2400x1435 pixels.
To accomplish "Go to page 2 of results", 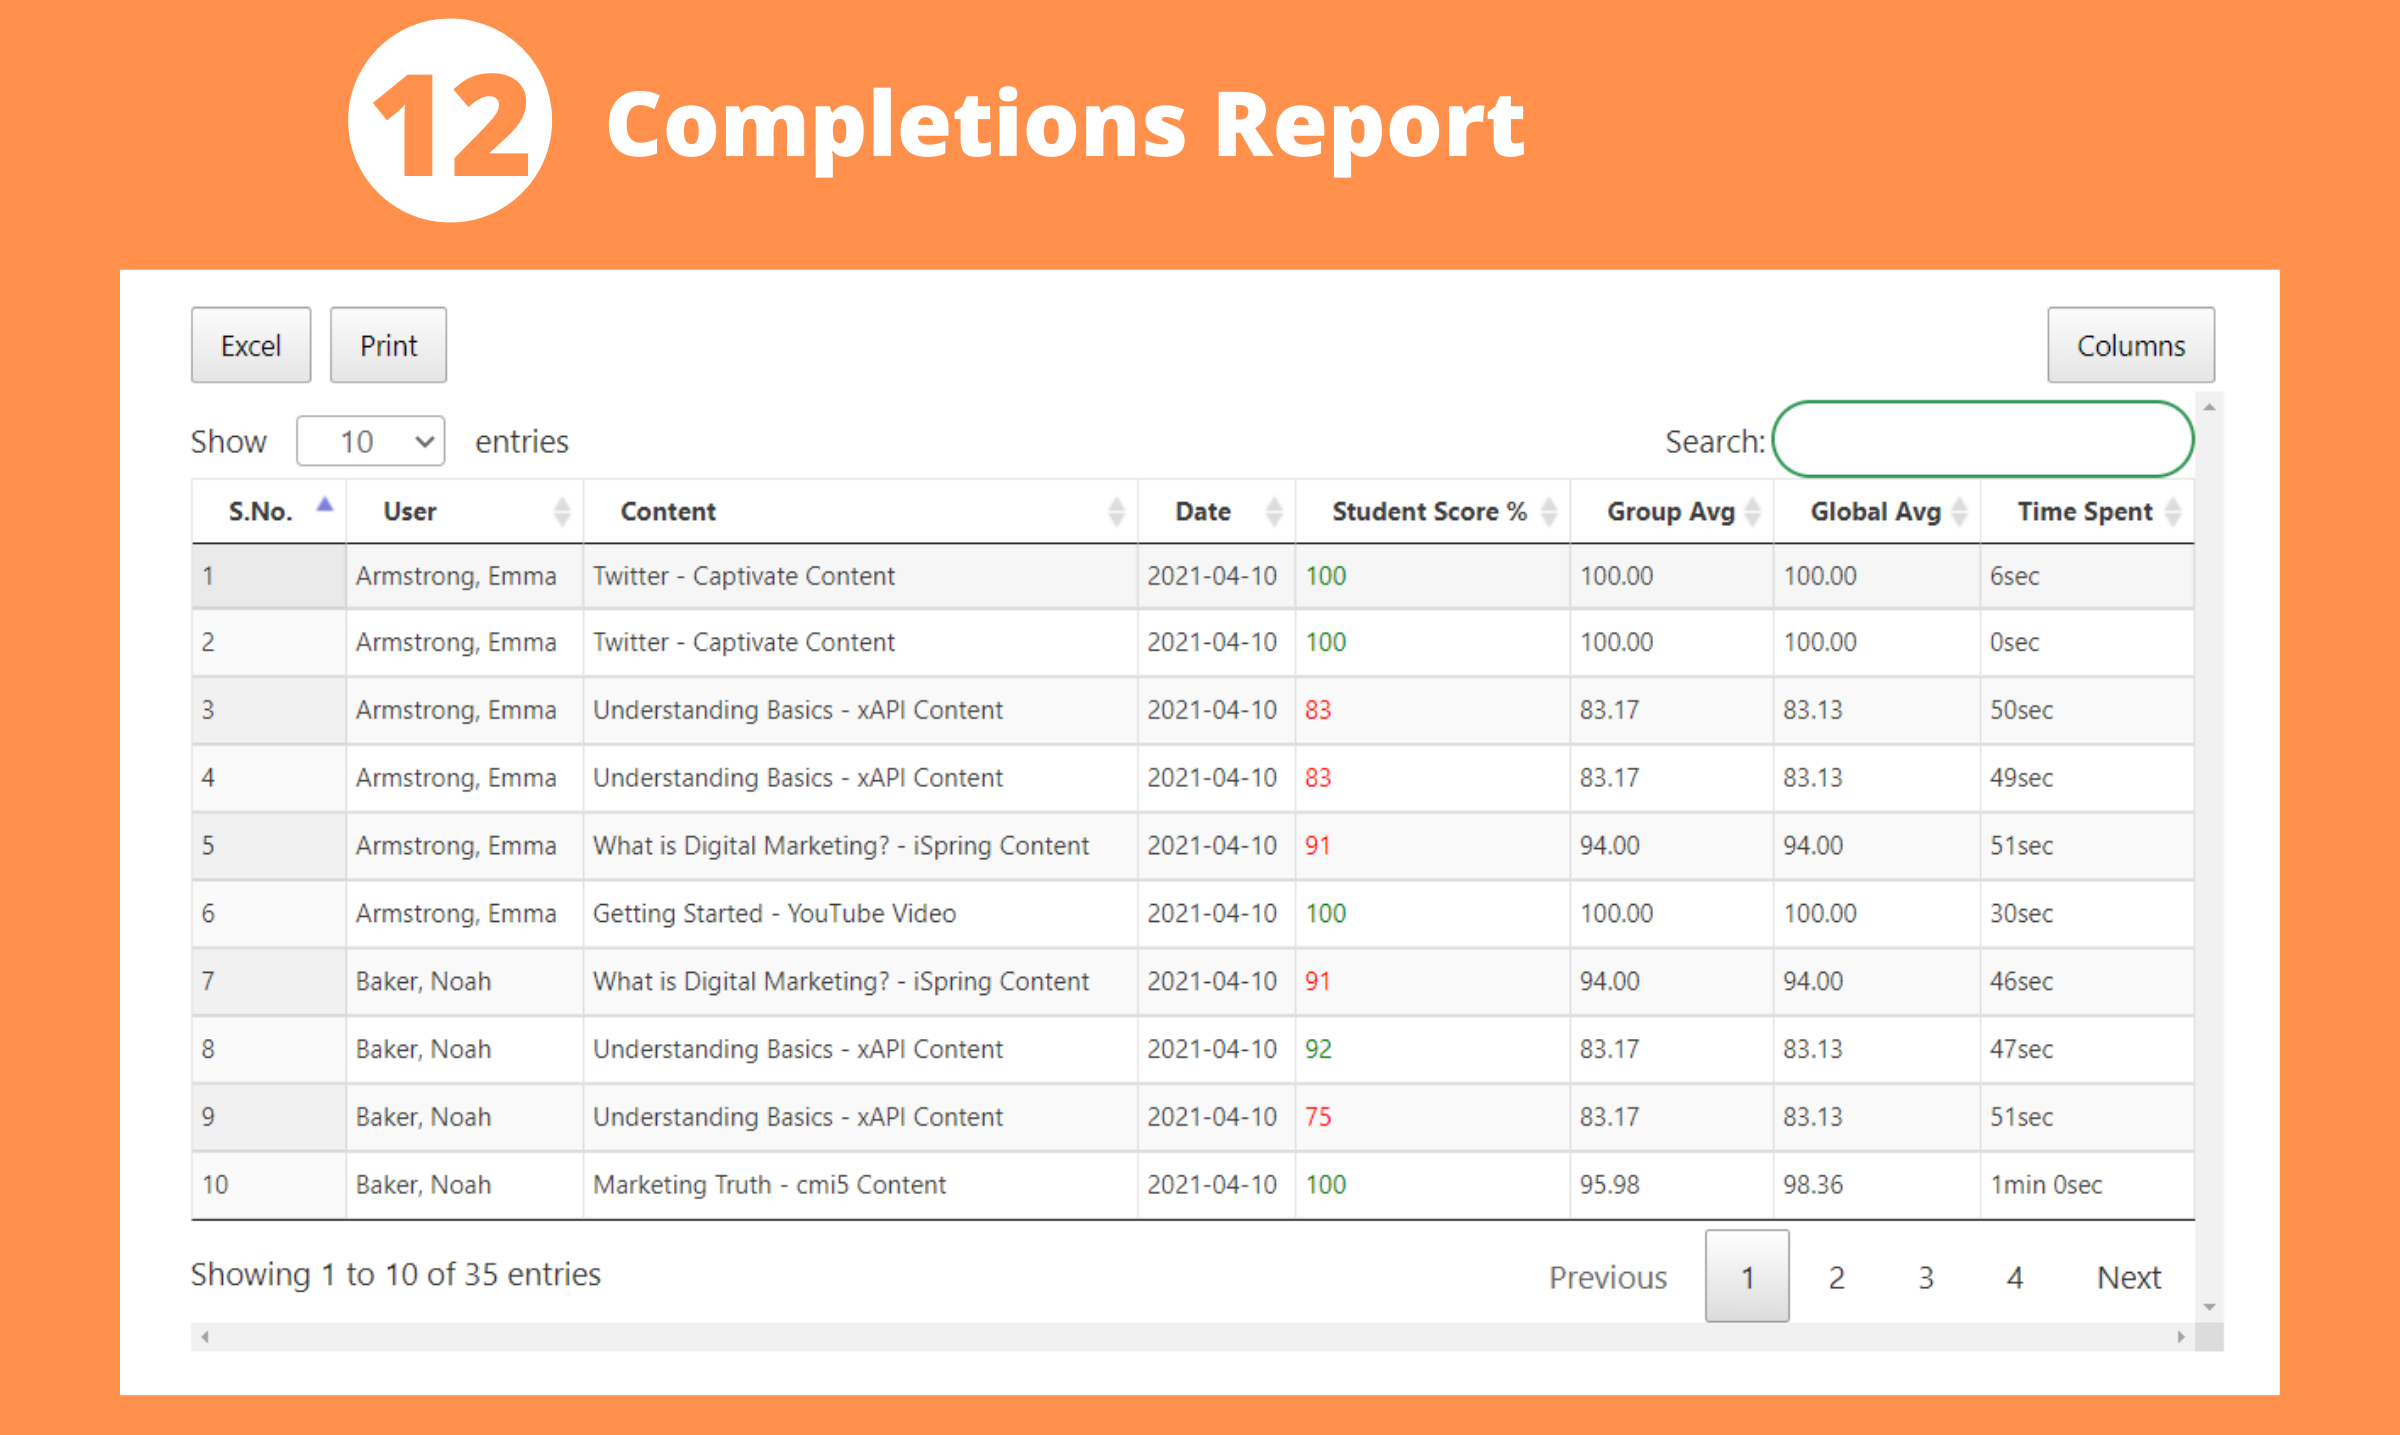I will pyautogui.click(x=1836, y=1277).
